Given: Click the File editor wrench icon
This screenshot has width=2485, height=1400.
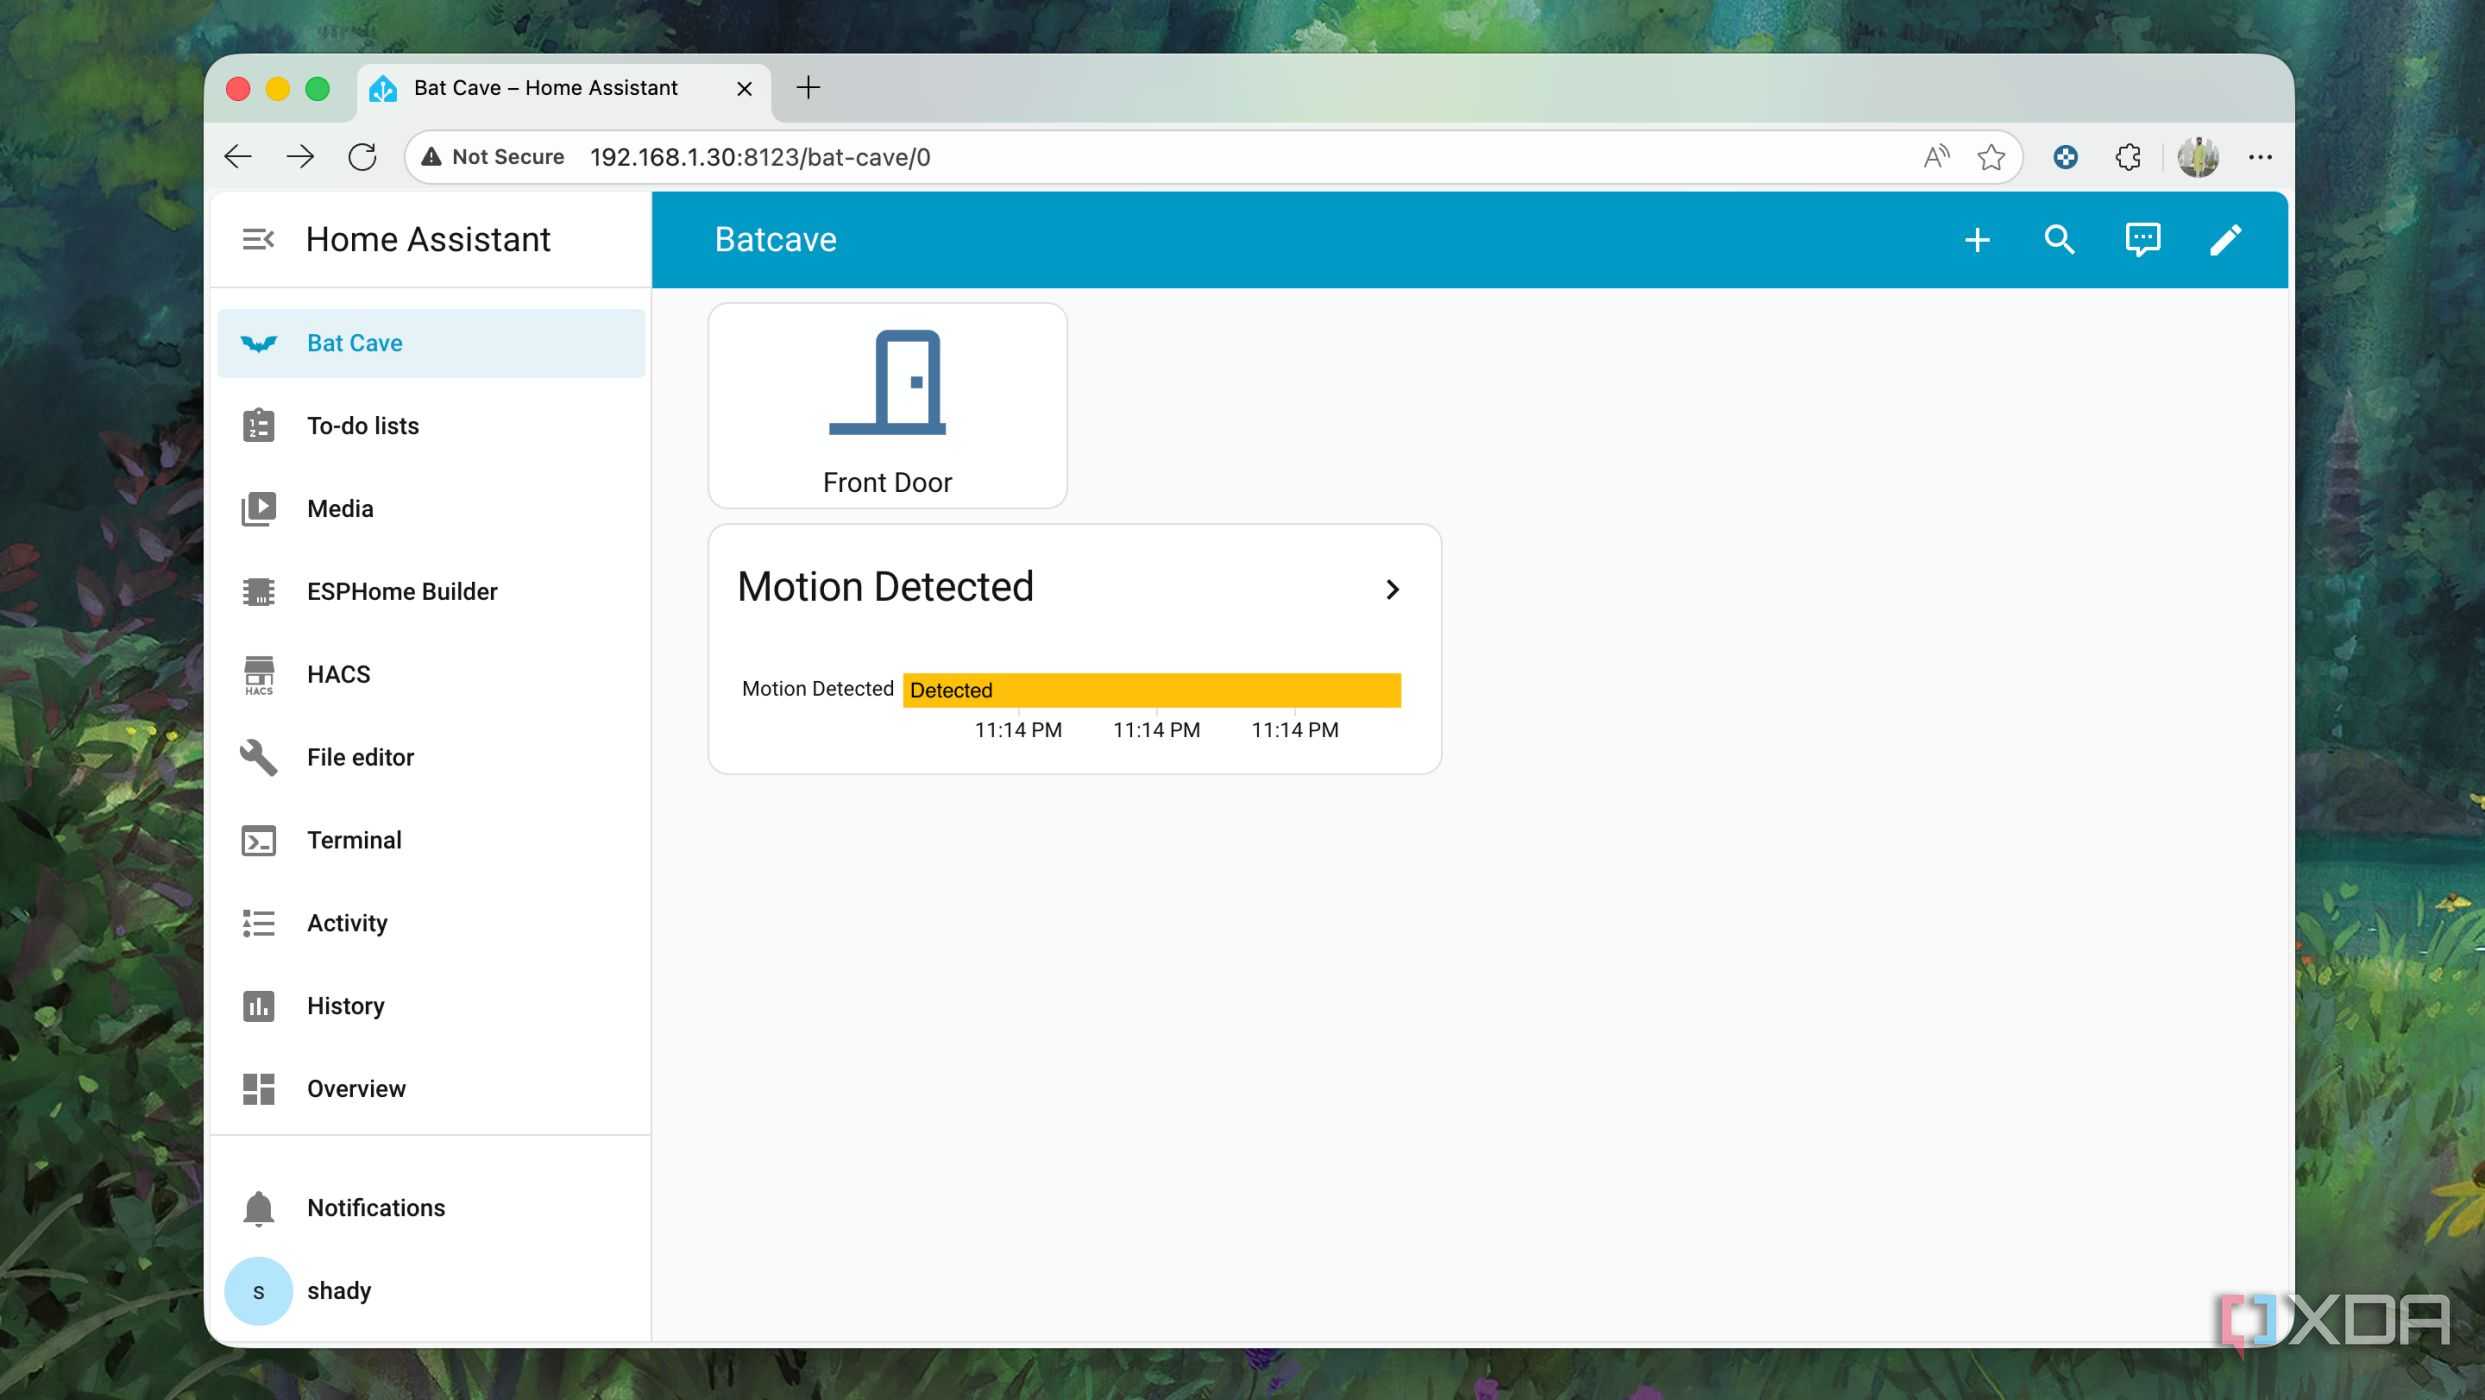Looking at the screenshot, I should point(259,758).
